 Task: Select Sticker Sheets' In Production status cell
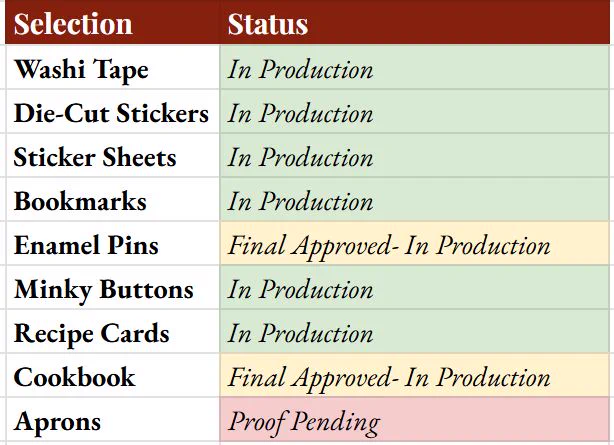415,156
